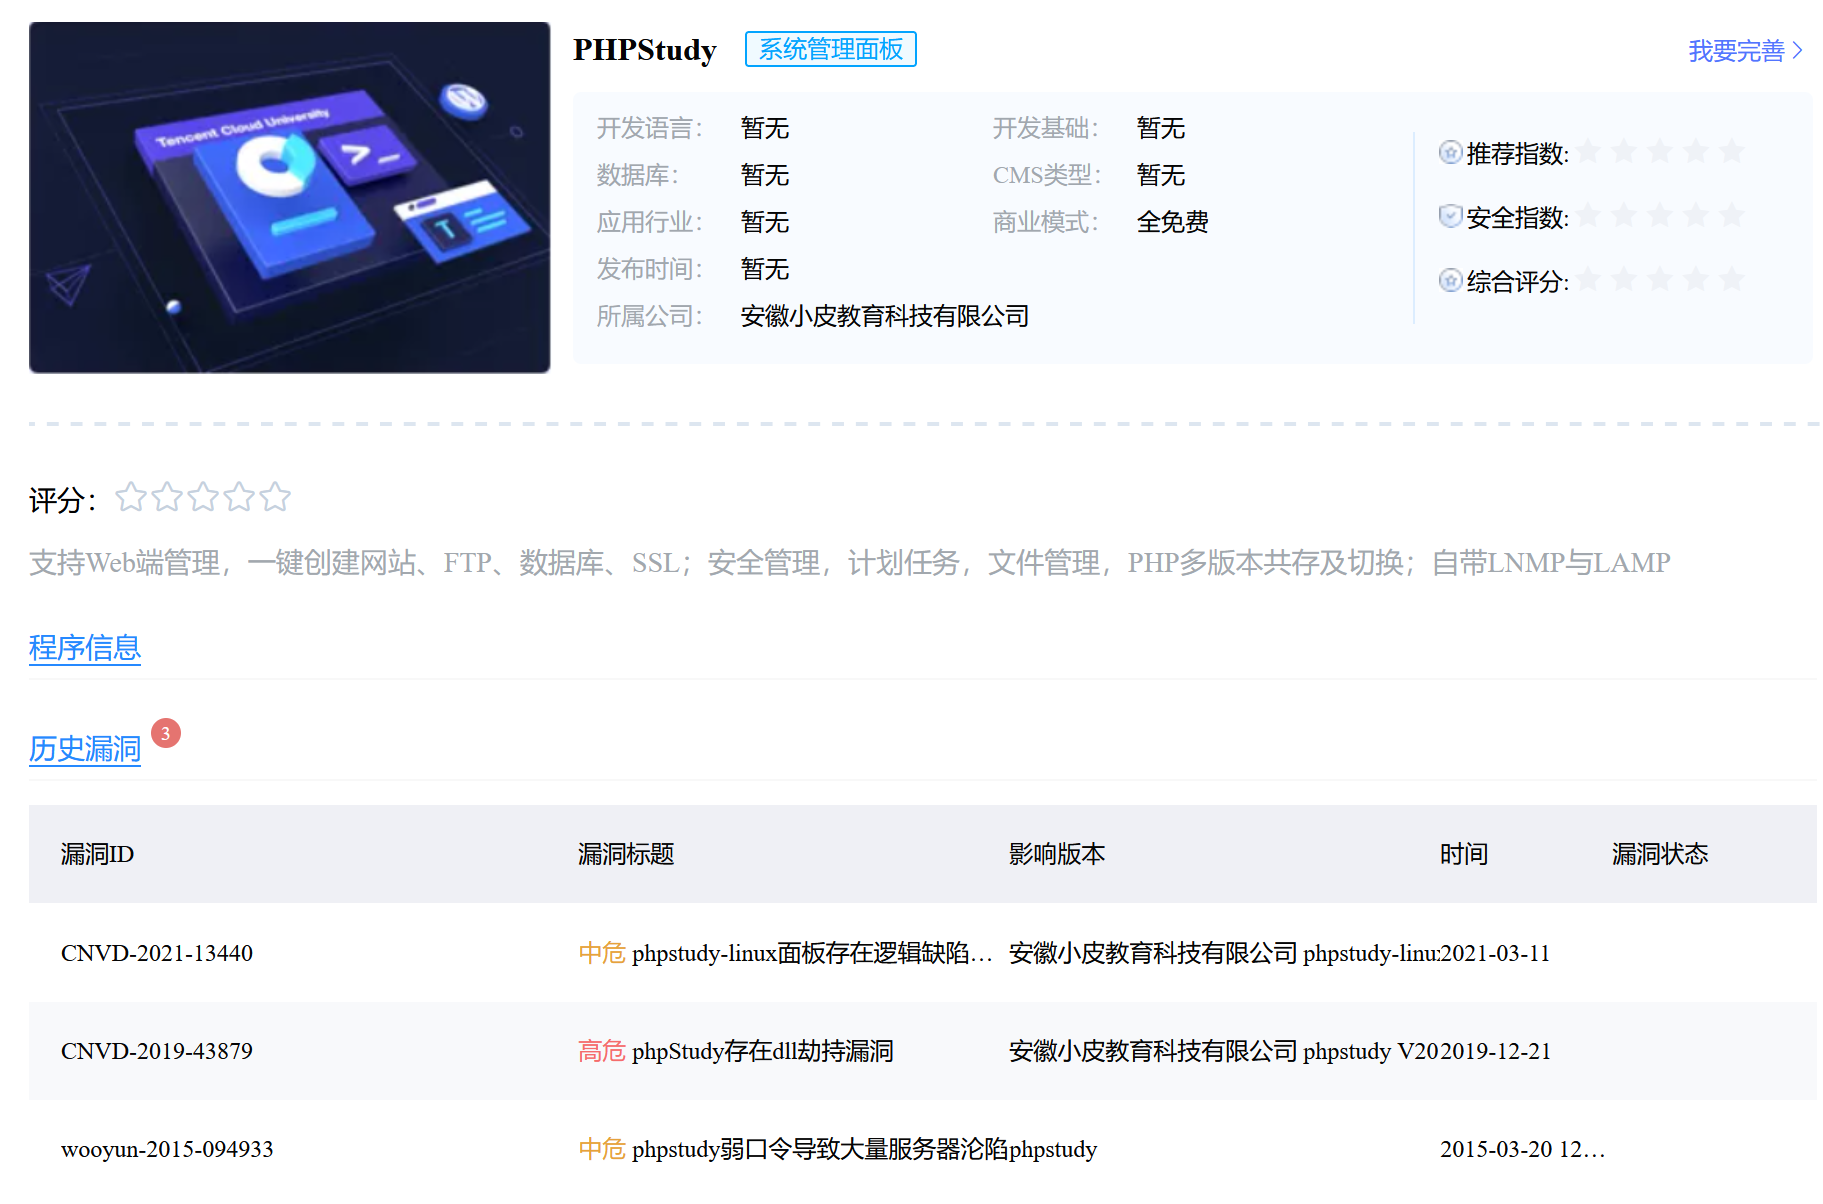Click the second star of 综合评分
This screenshot has width=1823, height=1204.
1624,279
